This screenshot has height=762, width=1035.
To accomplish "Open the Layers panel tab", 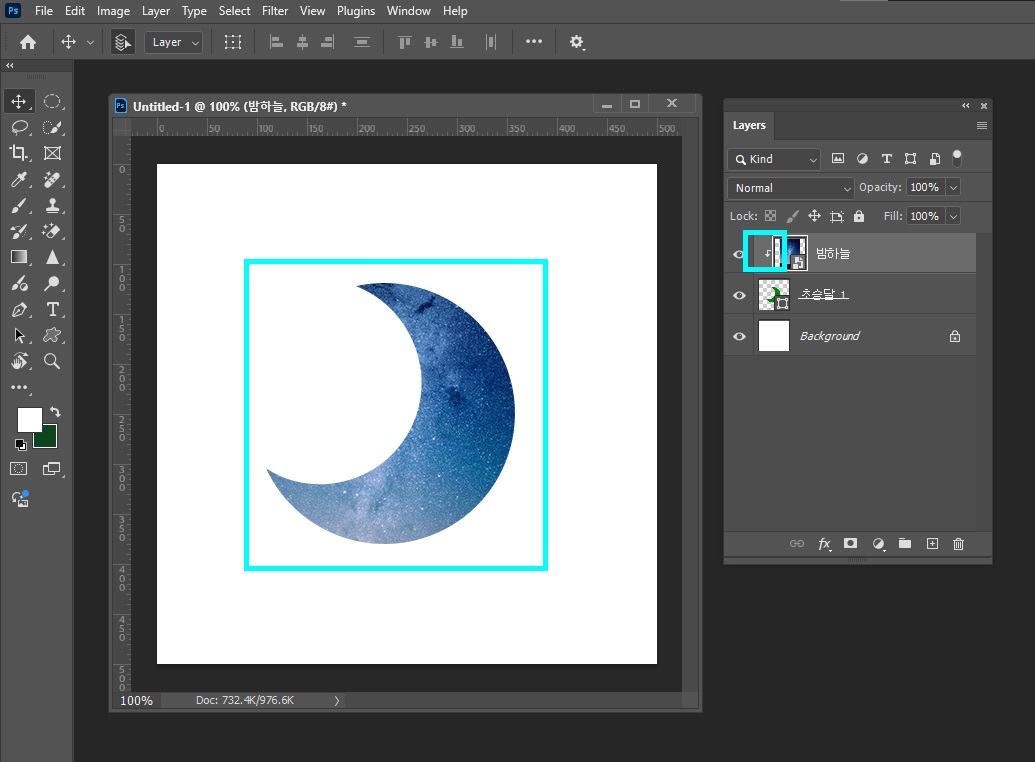I will tap(749, 125).
